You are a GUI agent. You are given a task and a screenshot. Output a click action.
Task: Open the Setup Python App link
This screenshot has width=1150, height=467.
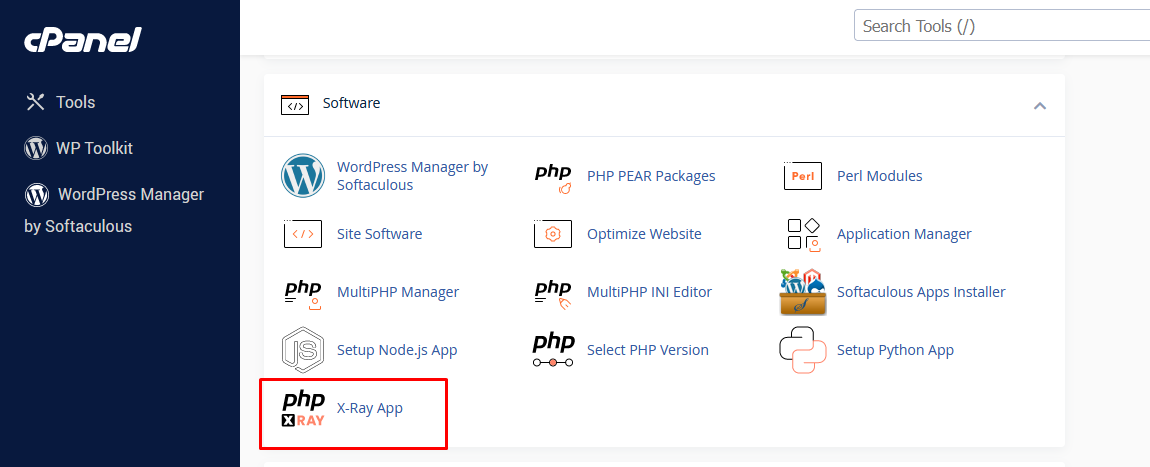[x=896, y=350]
